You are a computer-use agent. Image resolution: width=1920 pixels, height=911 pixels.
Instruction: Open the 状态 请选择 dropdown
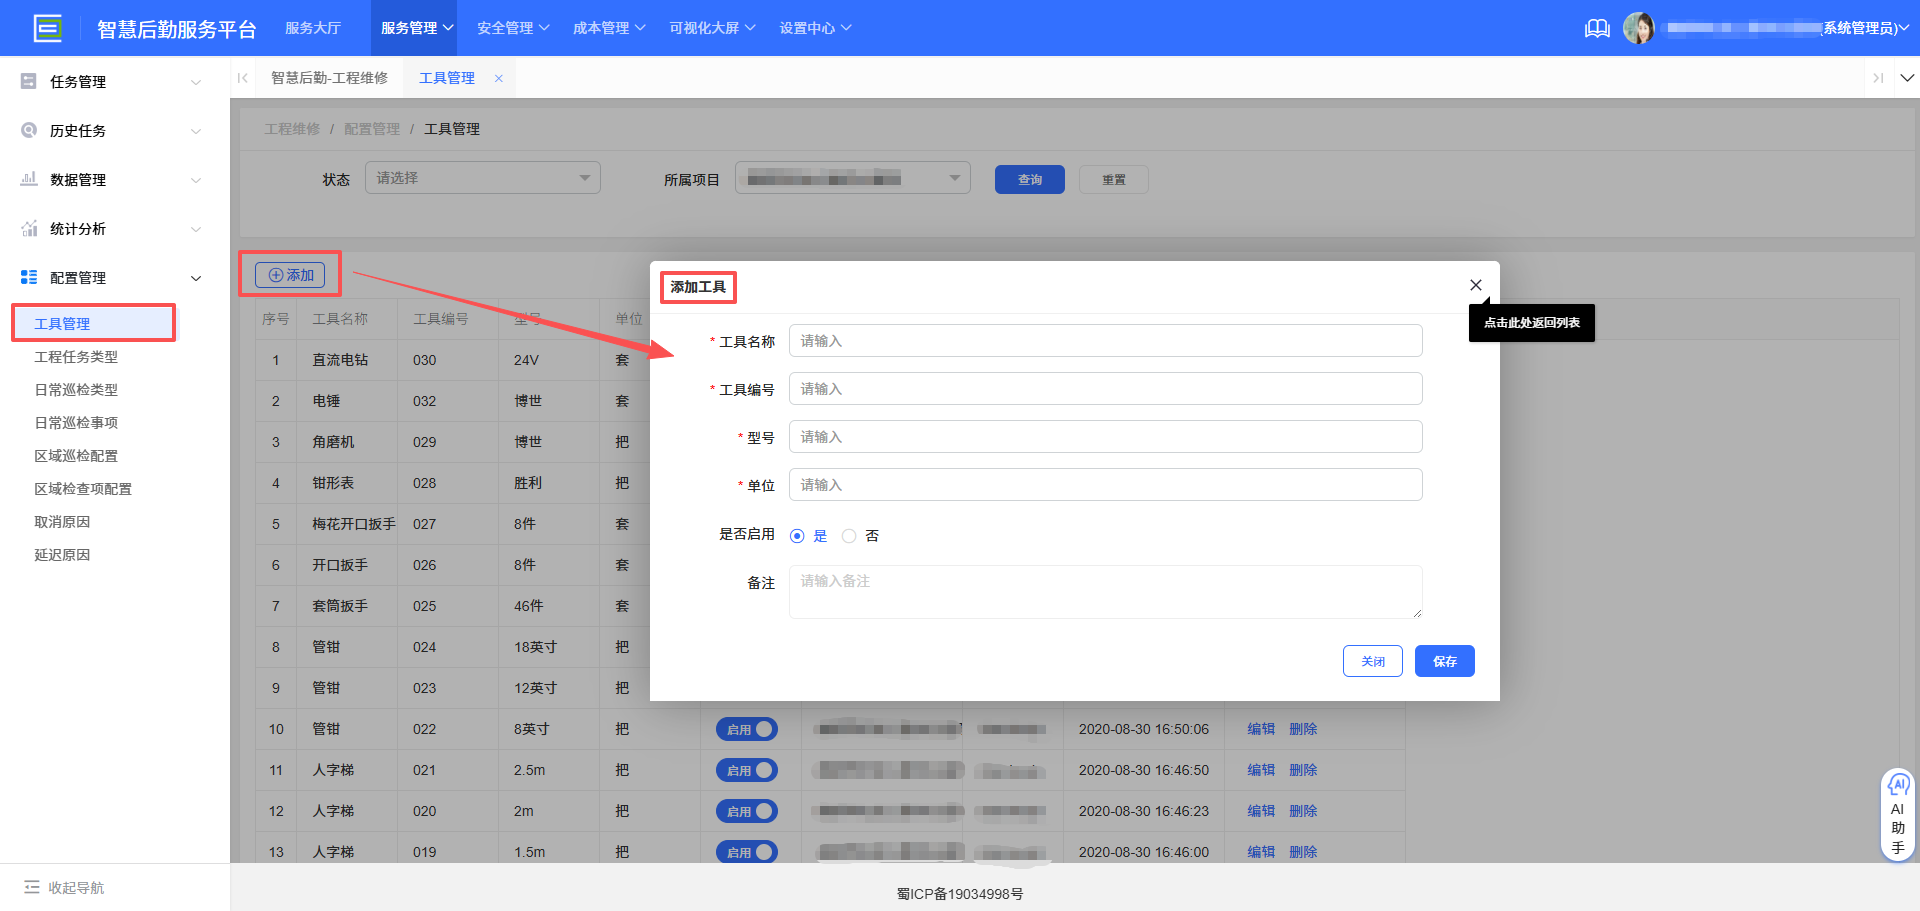click(x=482, y=177)
